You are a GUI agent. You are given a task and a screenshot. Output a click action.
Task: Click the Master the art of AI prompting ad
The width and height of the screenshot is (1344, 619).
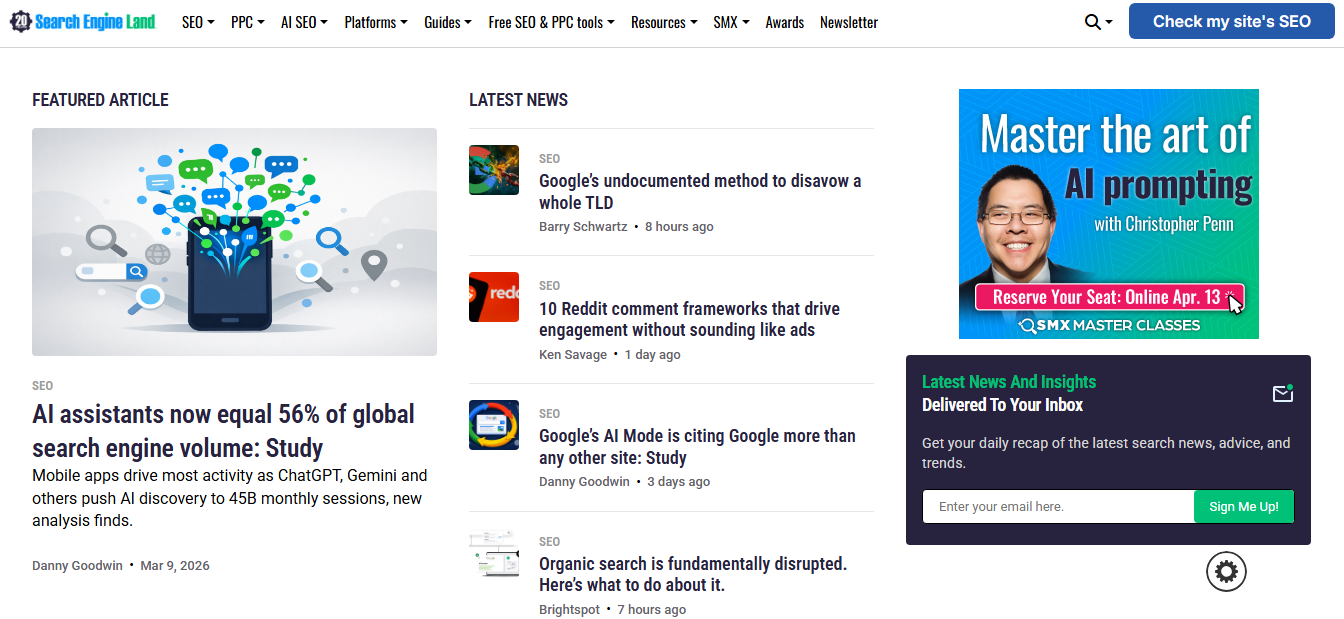(x=1108, y=214)
